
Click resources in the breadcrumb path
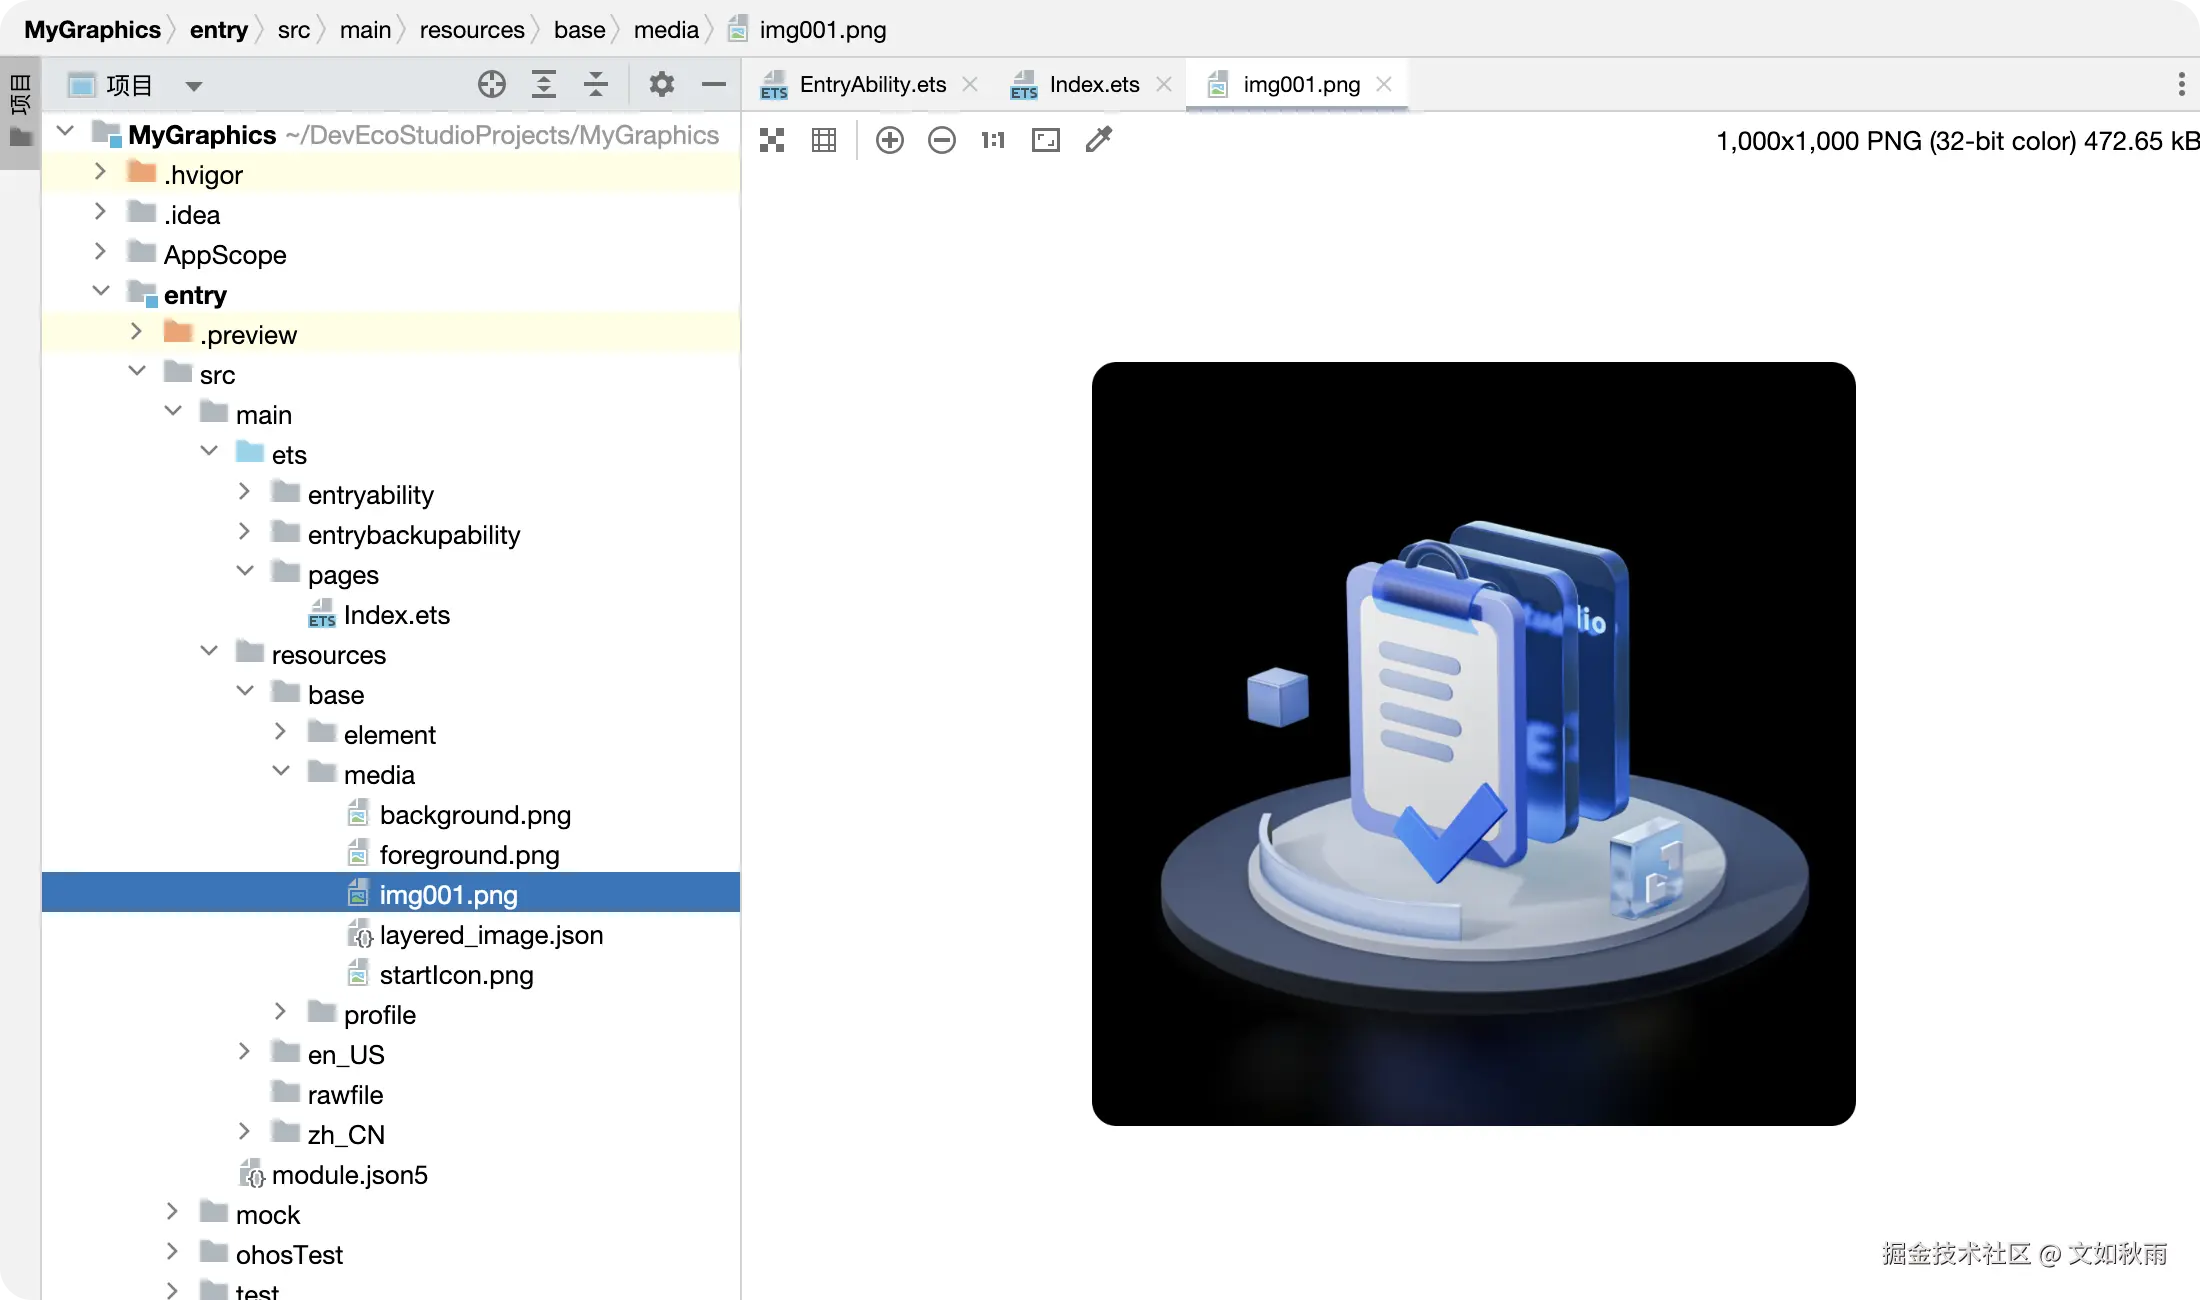click(x=471, y=30)
